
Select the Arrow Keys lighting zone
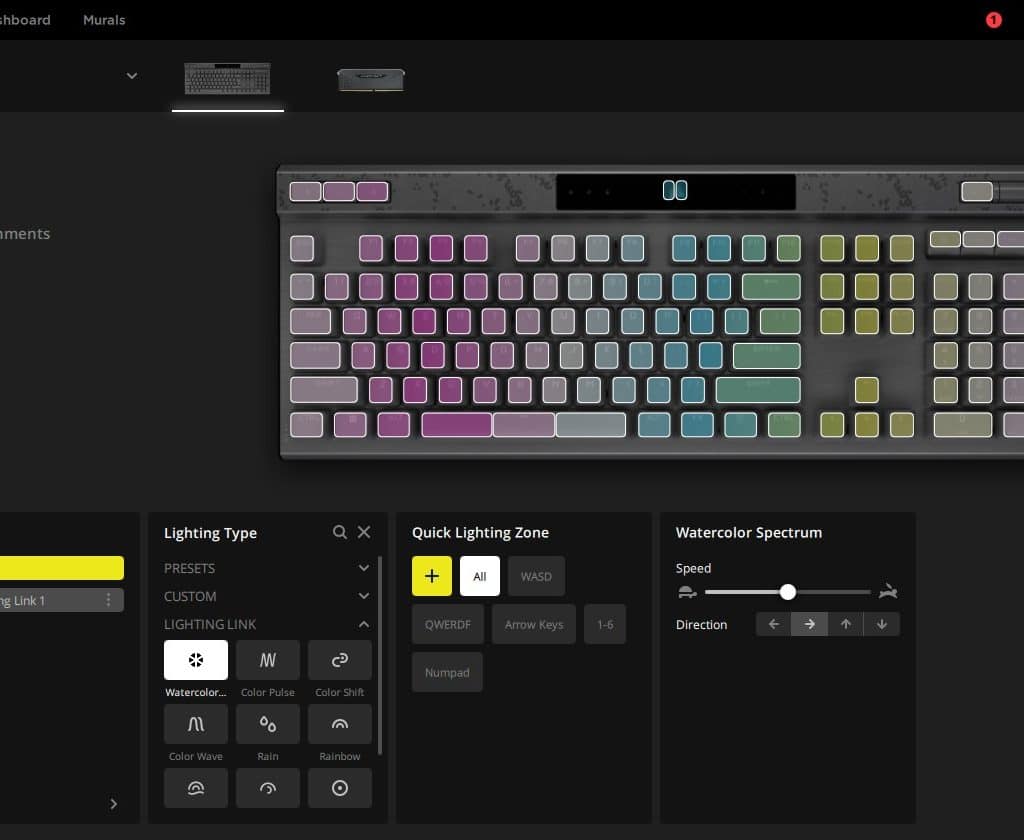click(534, 624)
